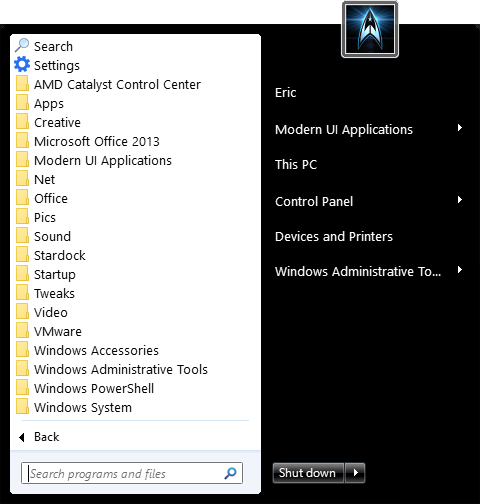Expand the Control Panel submenu arrow
The width and height of the screenshot is (480, 504).
point(460,200)
